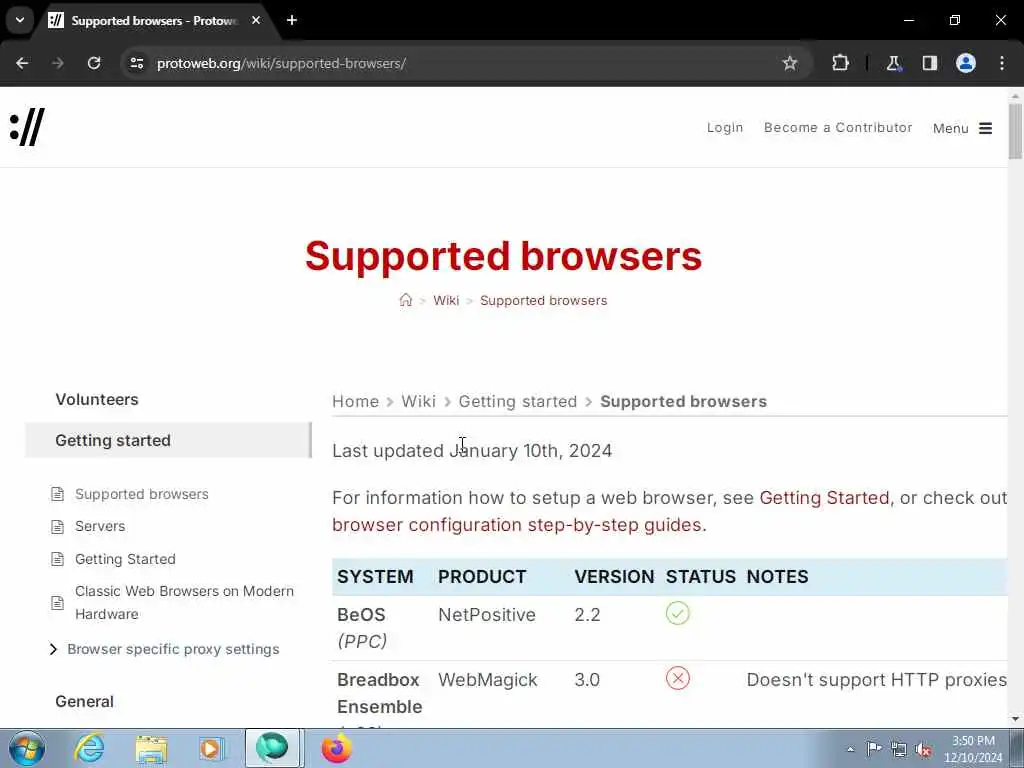Click green check status for NetPositive

[677, 613]
